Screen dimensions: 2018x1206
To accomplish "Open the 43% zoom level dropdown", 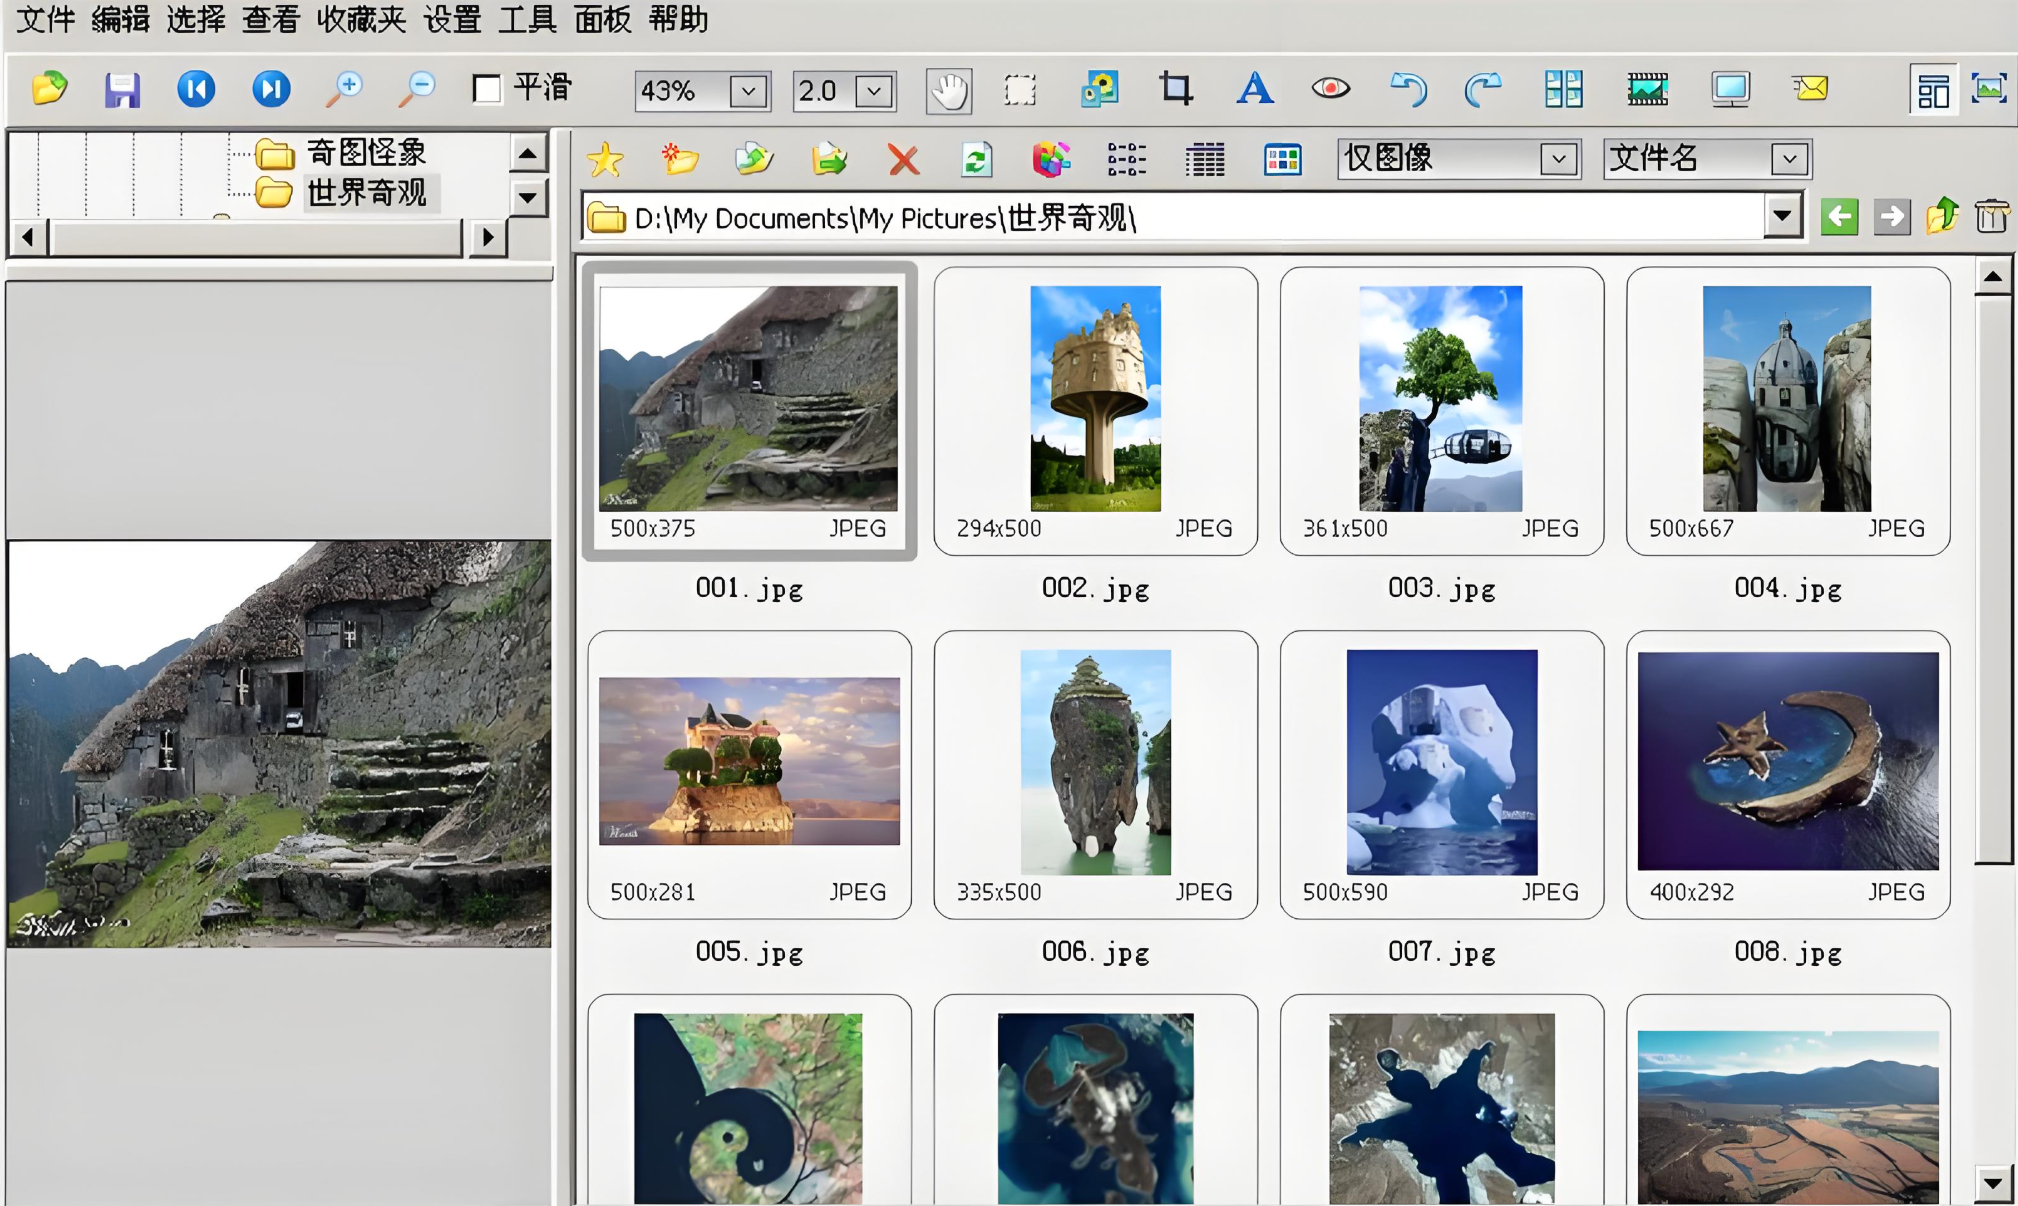I will coord(747,92).
